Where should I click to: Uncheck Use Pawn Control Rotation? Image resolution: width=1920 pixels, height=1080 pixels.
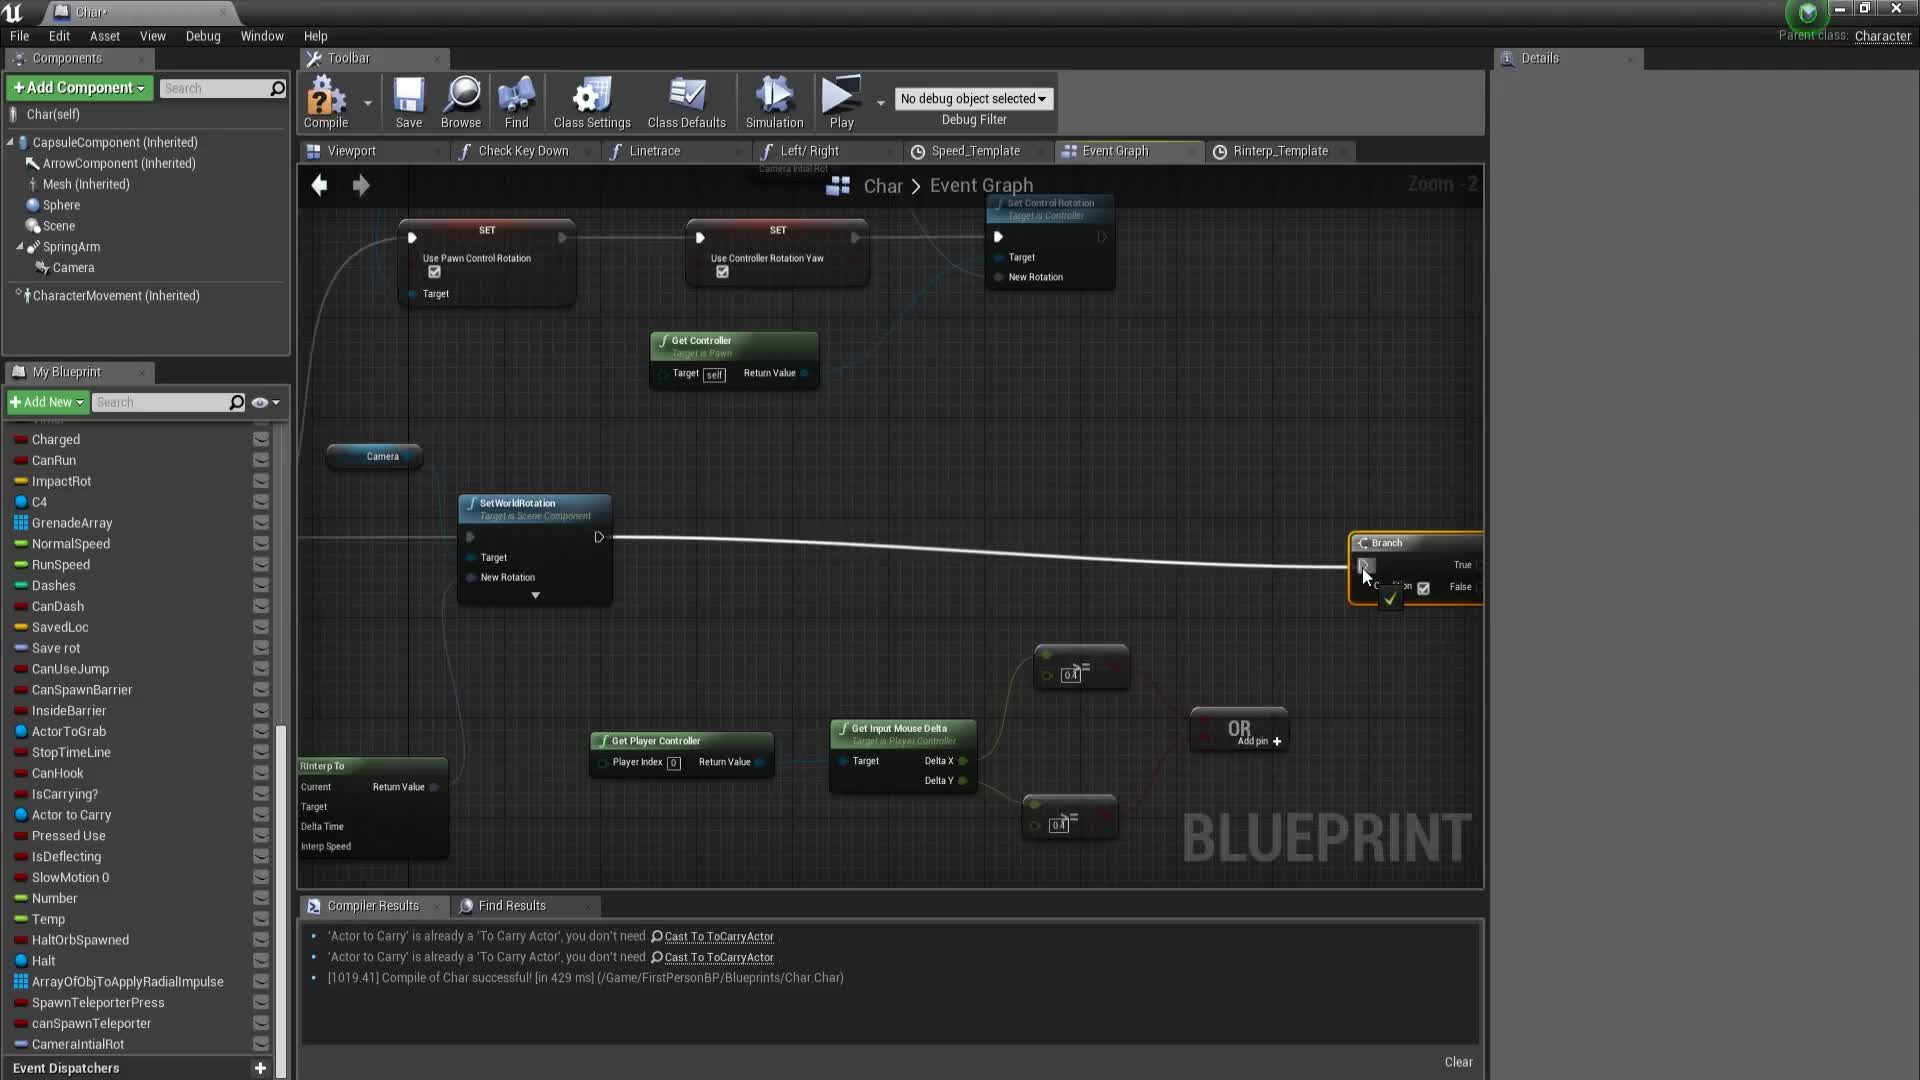click(x=435, y=271)
